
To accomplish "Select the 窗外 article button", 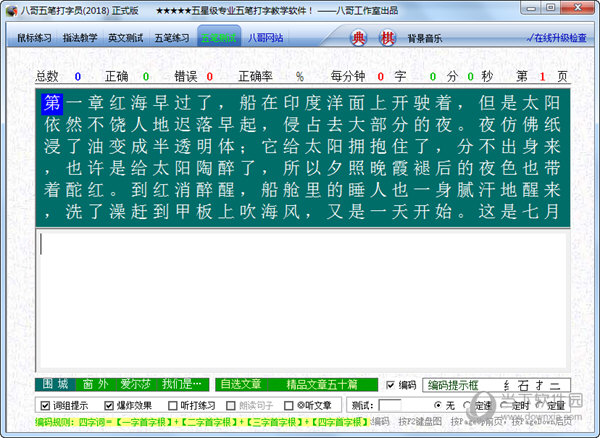I will 96,384.
